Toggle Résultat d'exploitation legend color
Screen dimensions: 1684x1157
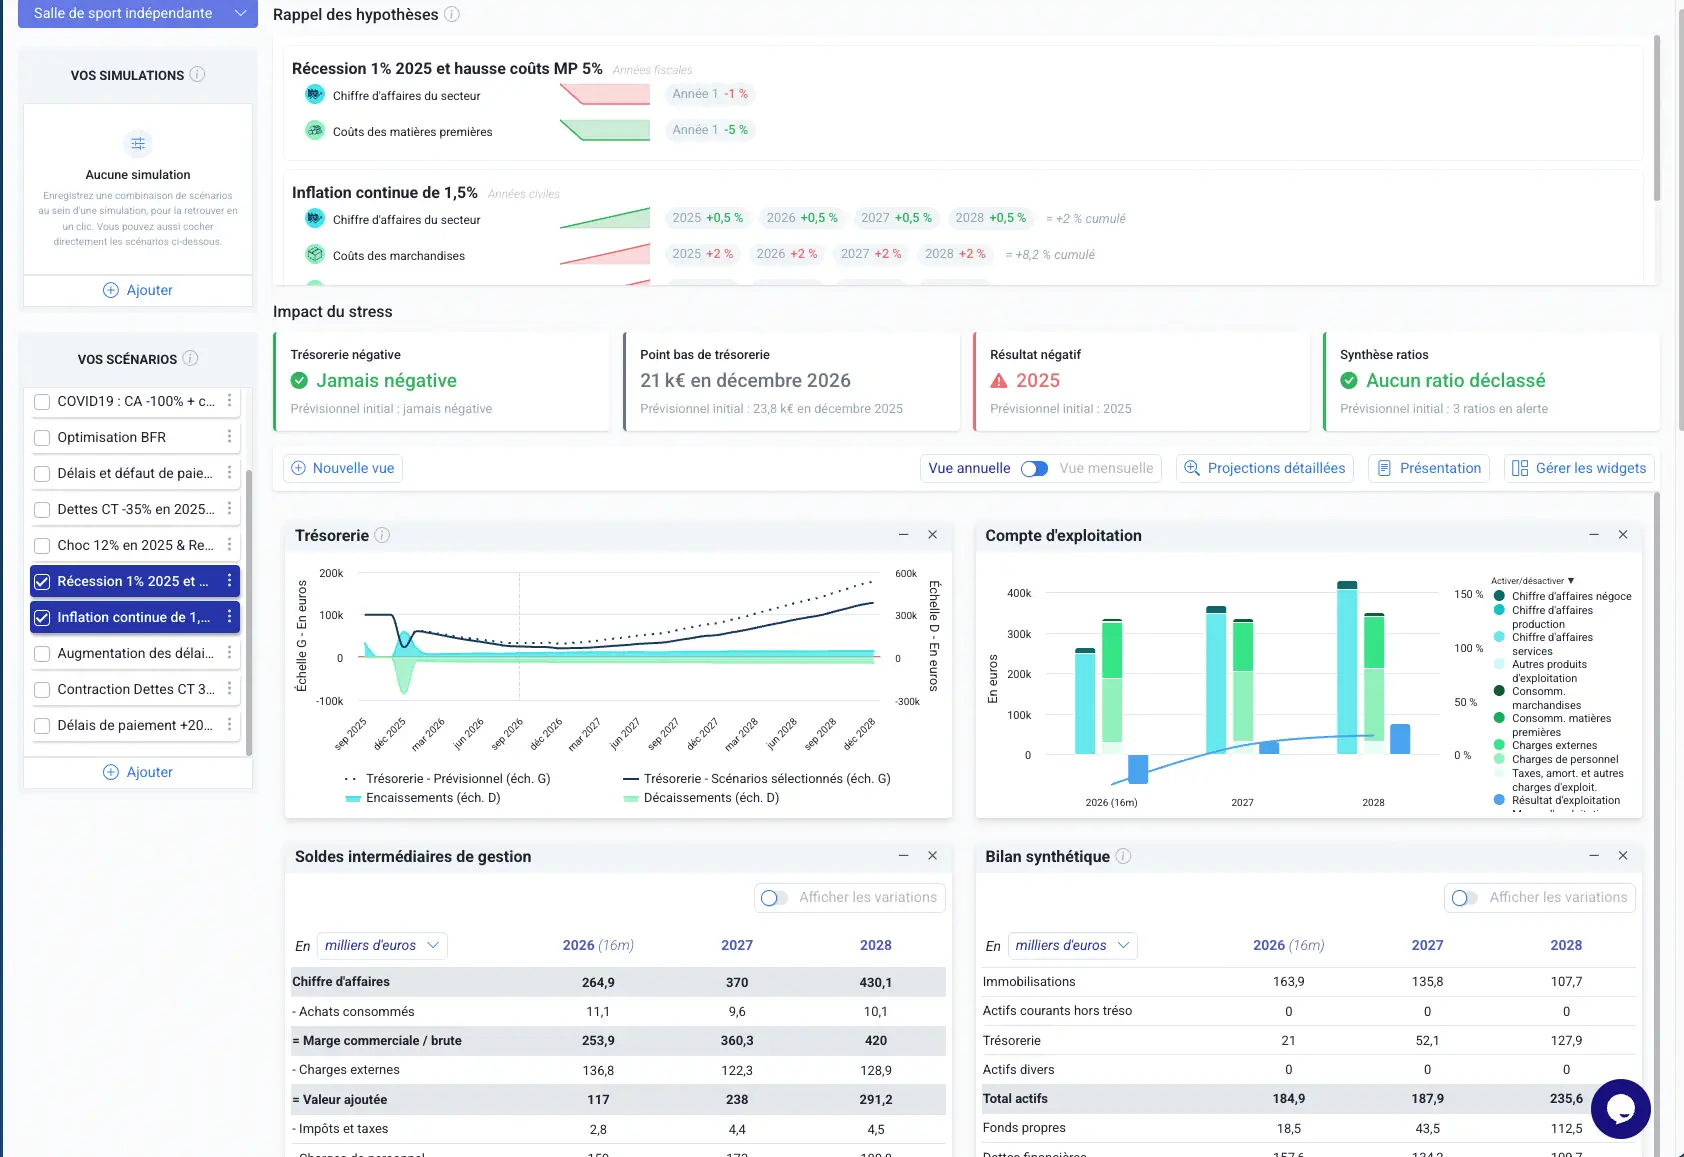[x=1499, y=800]
